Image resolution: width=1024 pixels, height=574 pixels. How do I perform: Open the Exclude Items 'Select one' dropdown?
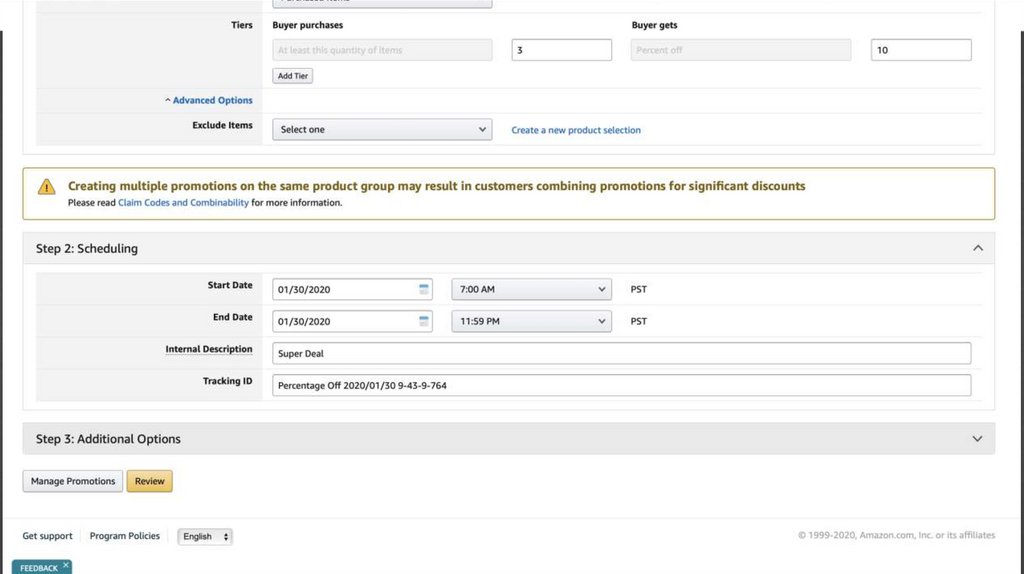[x=382, y=130]
